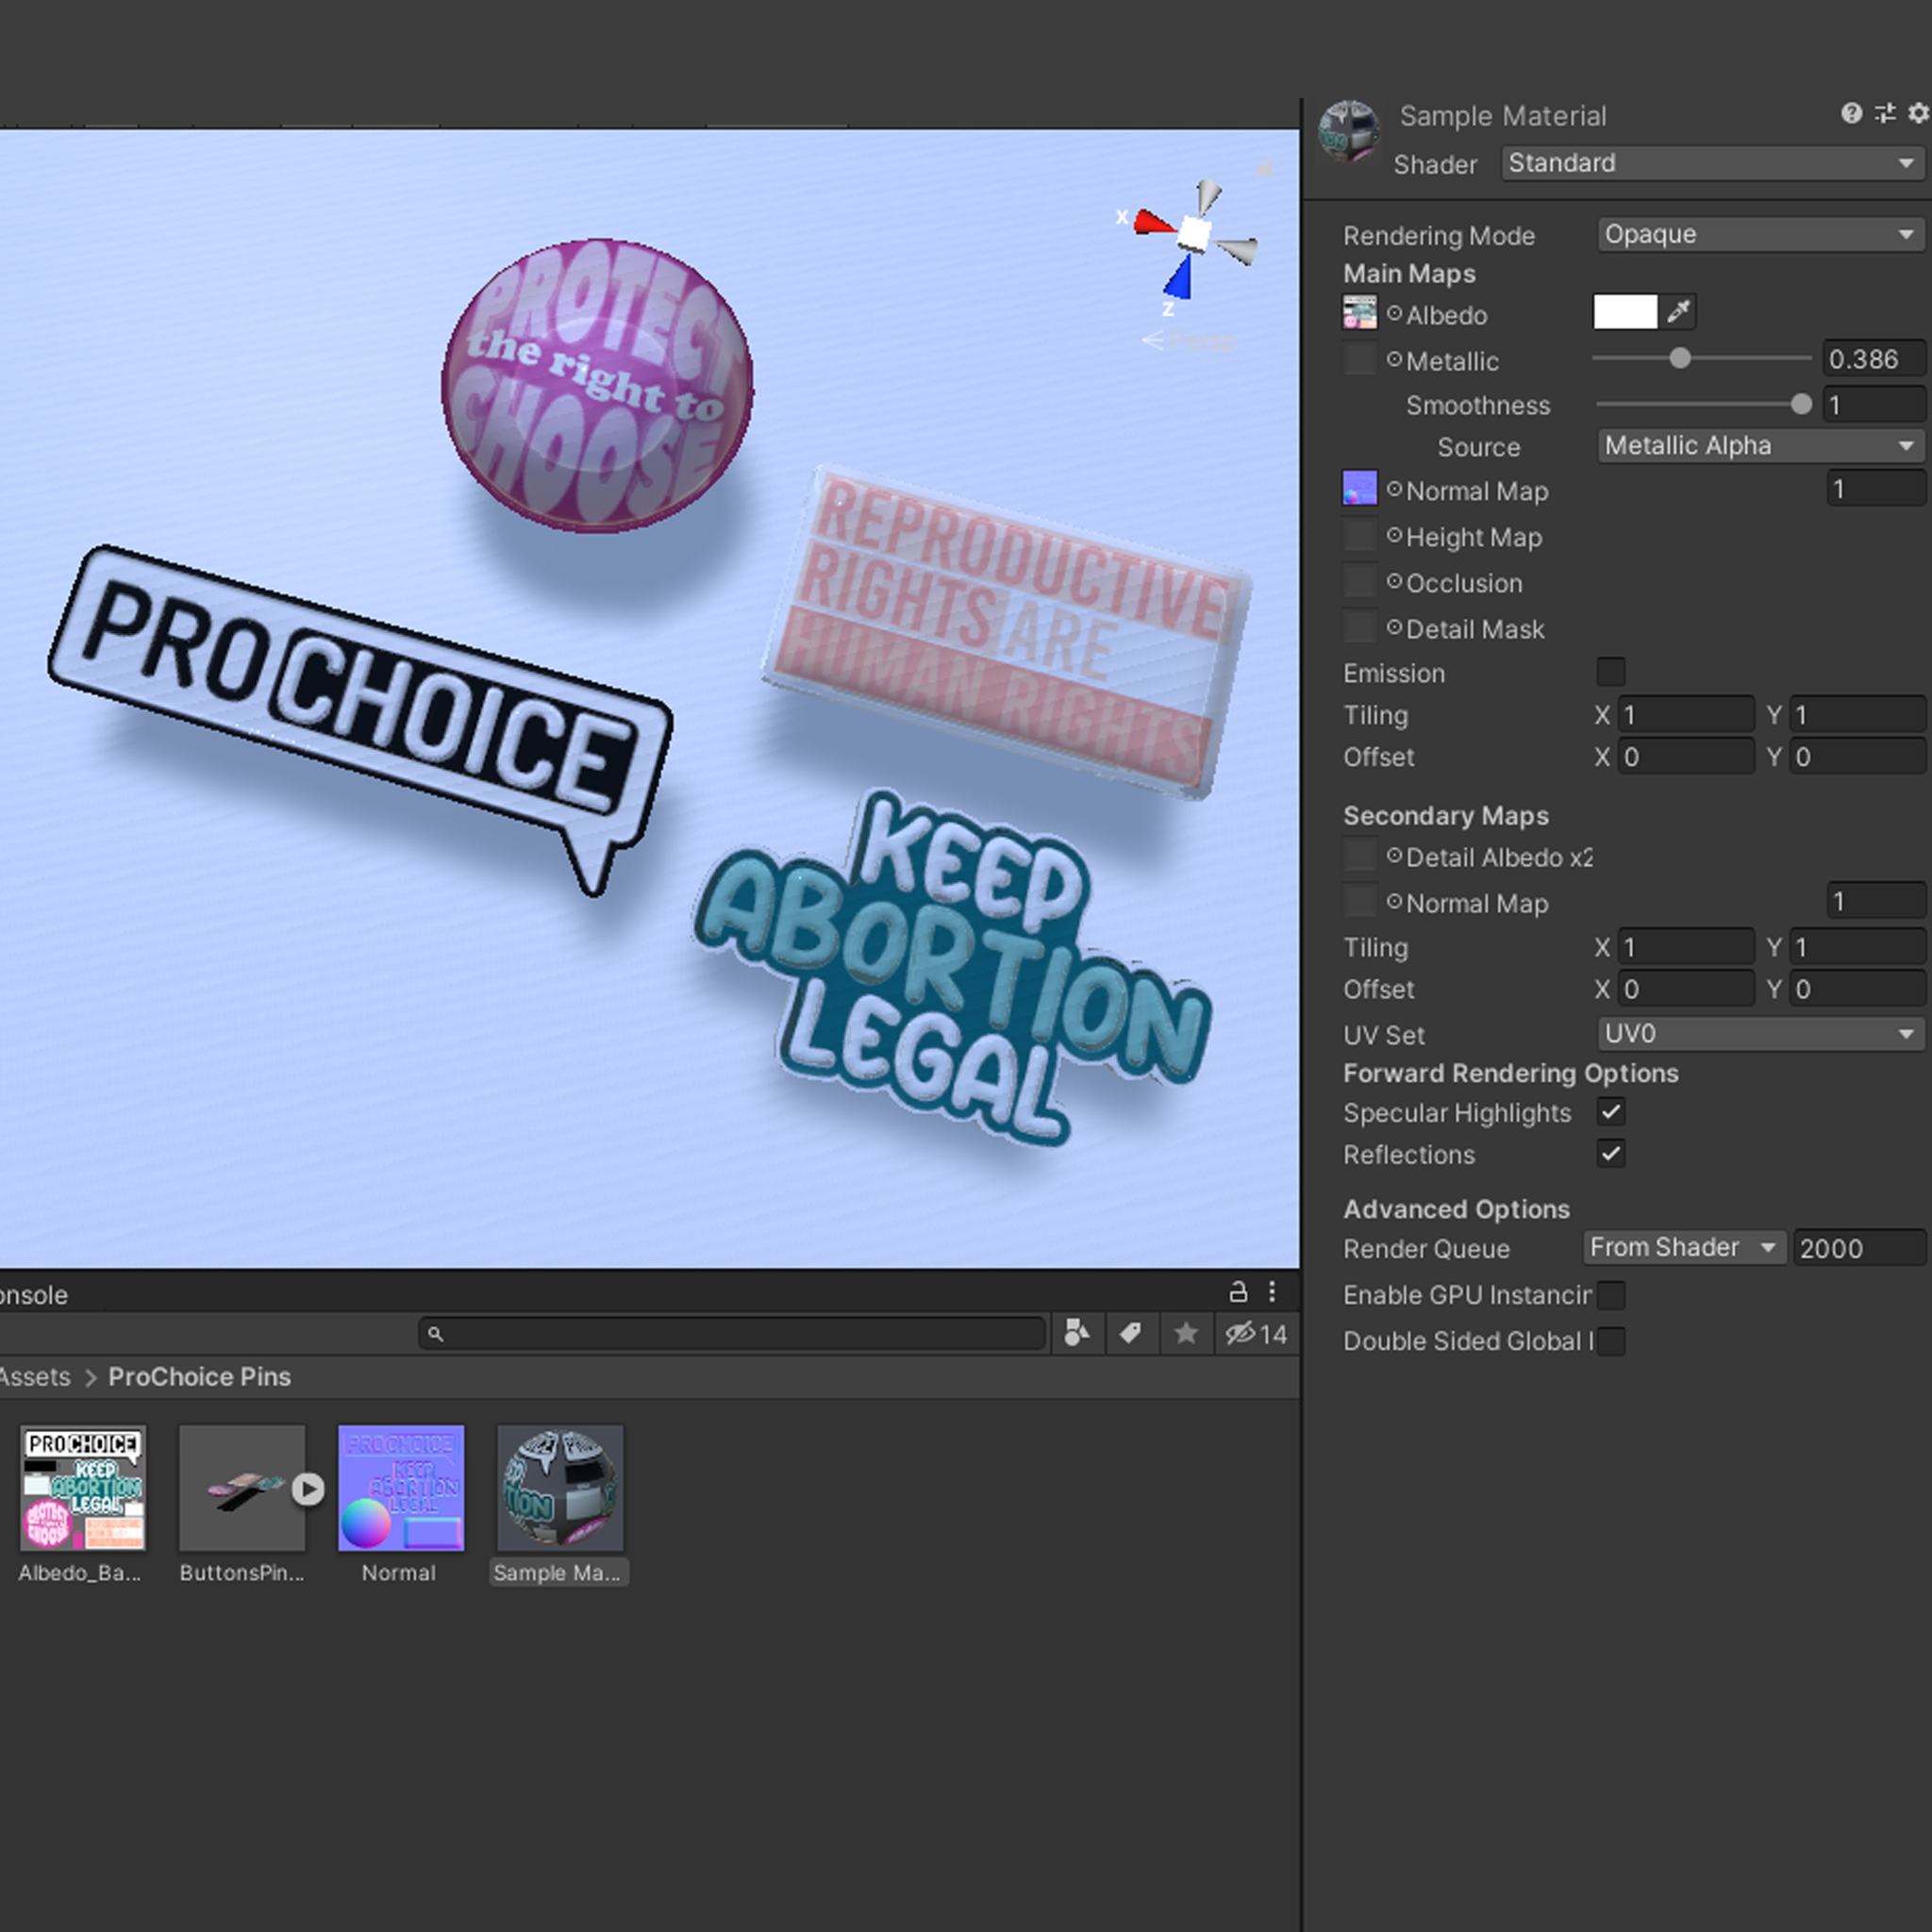This screenshot has width=1932, height=1932.
Task: Select the Sample Material asset thumbnail
Action: point(559,1489)
